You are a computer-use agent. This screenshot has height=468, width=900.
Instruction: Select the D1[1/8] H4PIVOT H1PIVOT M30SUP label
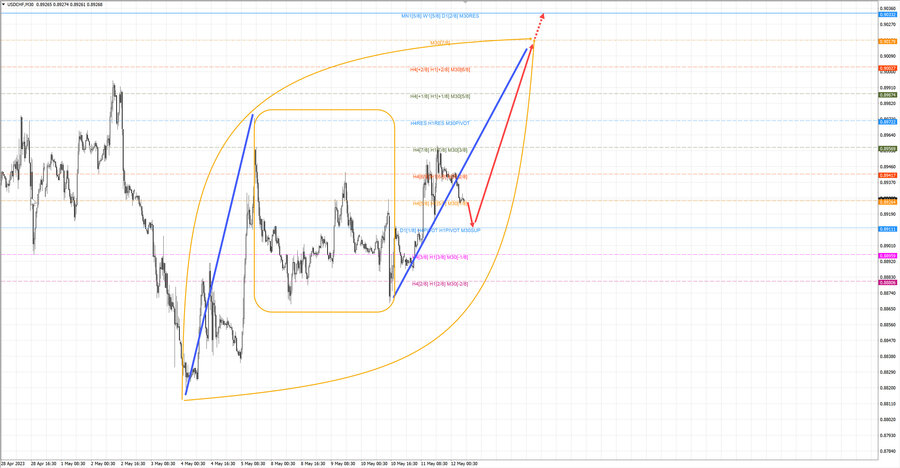coord(440,230)
